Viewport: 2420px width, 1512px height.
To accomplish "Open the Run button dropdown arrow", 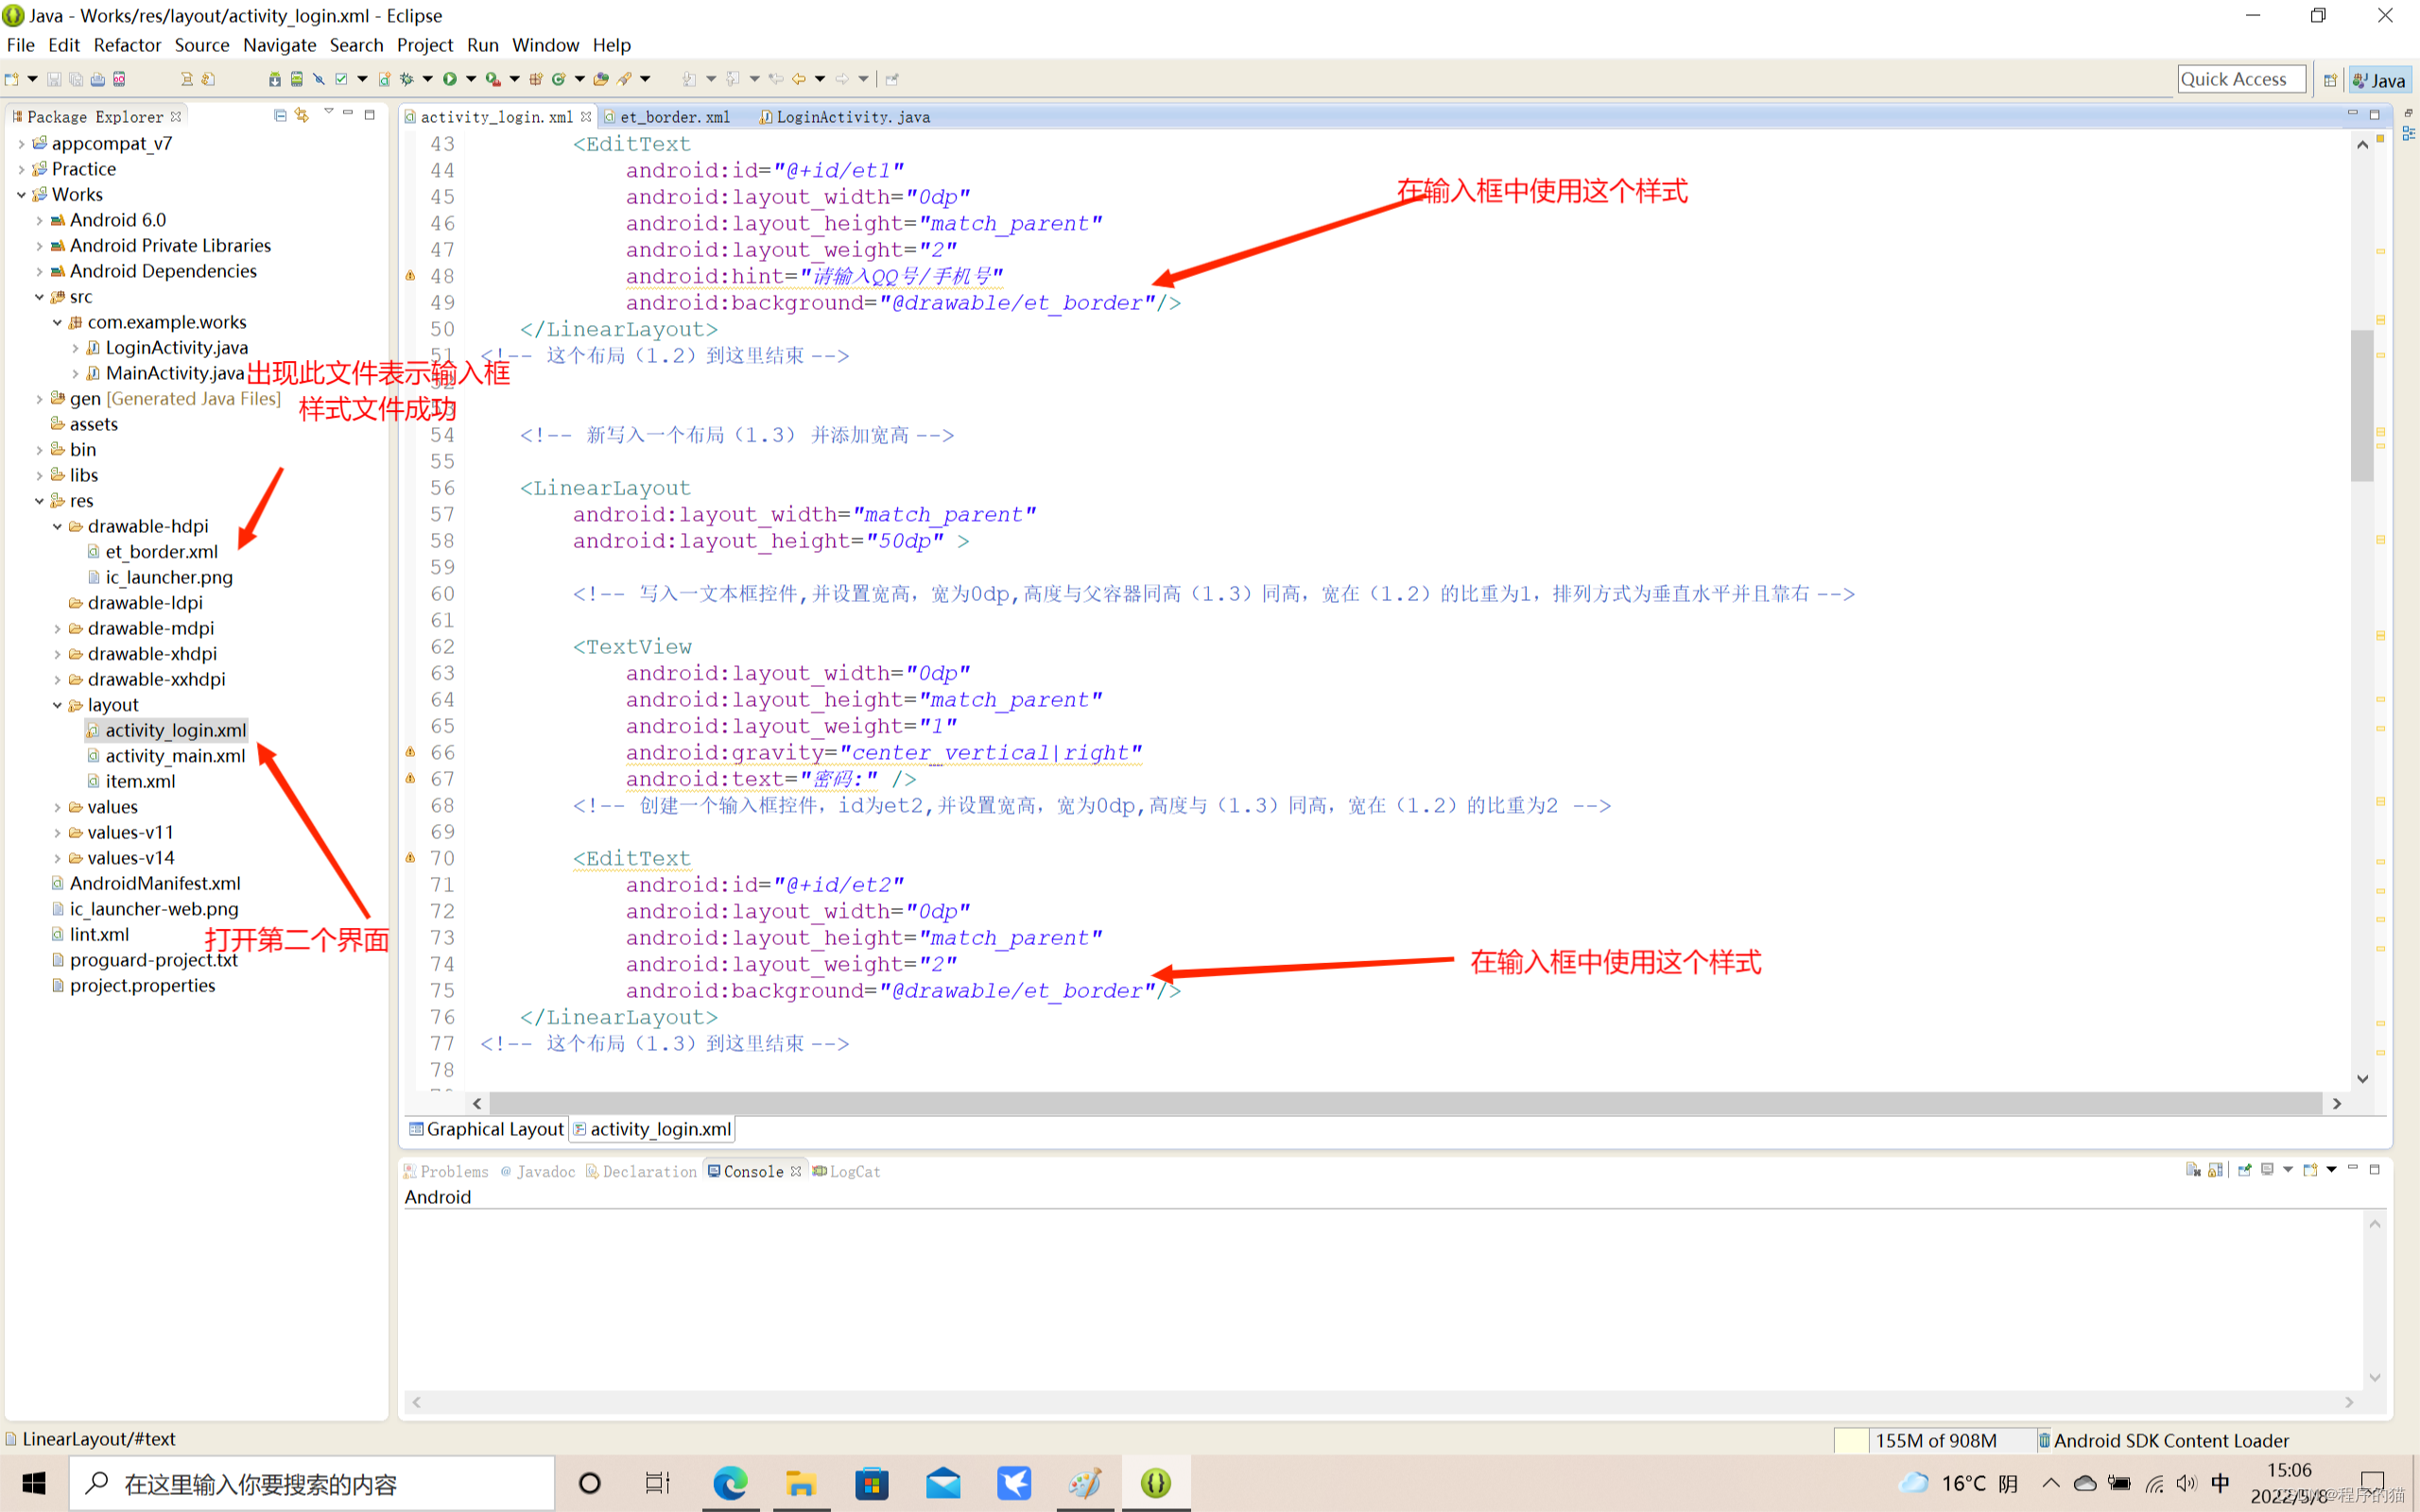I will (x=471, y=79).
